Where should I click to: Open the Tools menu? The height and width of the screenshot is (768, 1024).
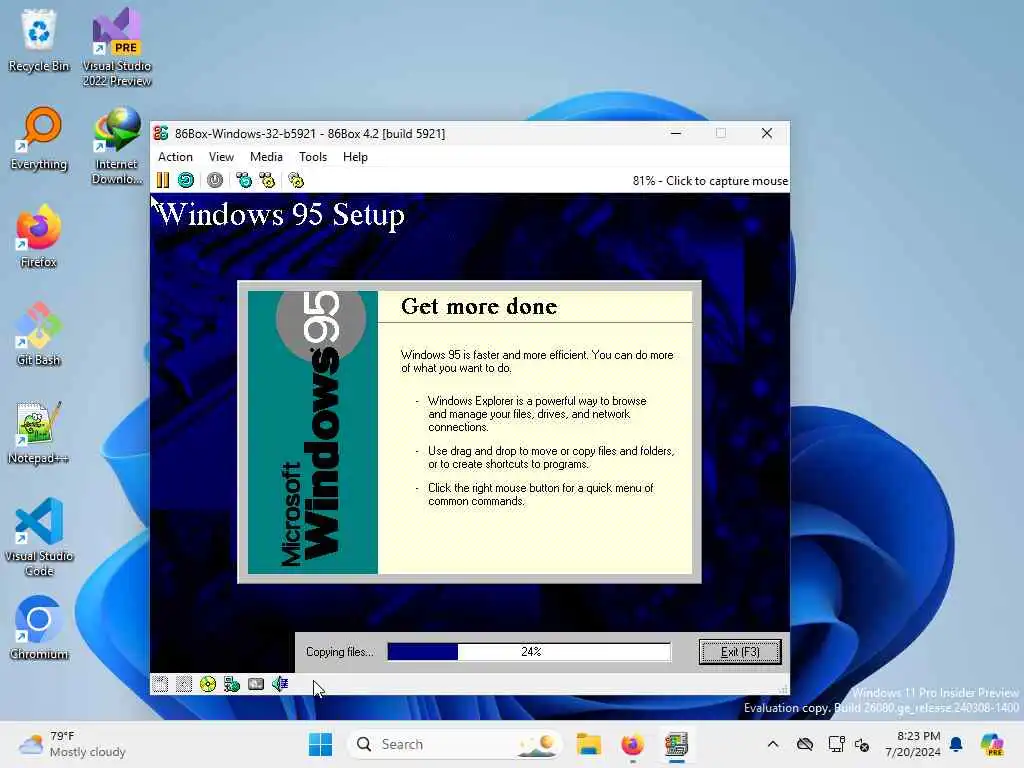[313, 157]
